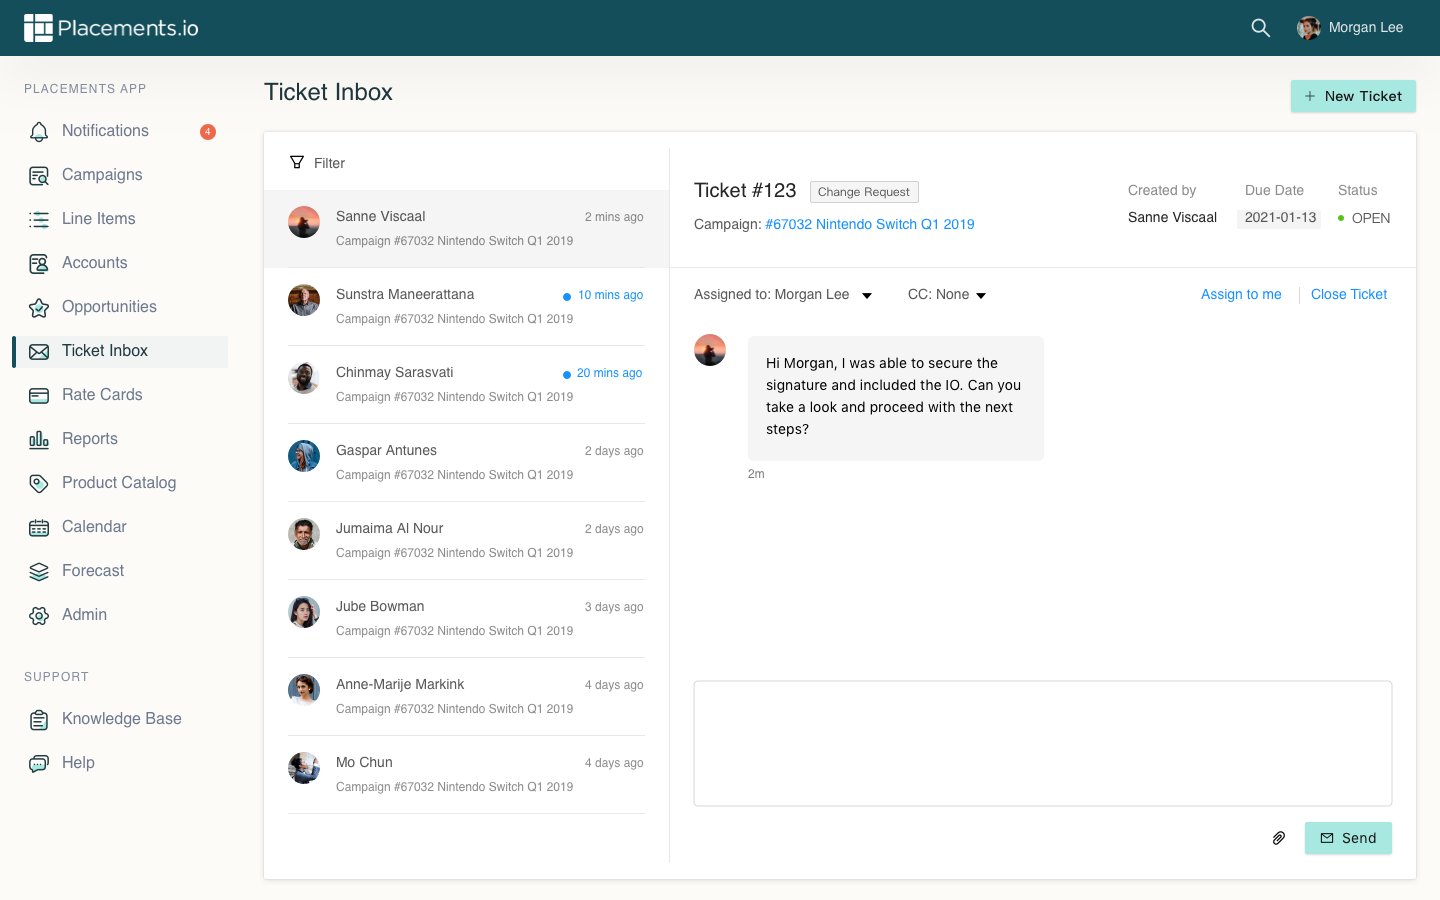
Task: Expand the Assigned to Morgan Lee dropdown
Action: tap(866, 295)
